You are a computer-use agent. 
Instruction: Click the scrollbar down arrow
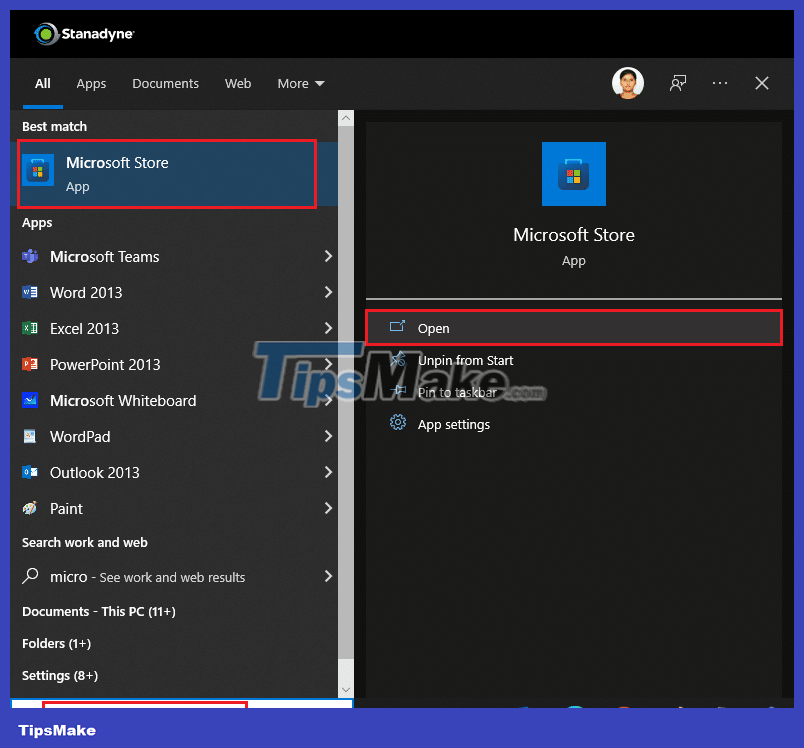tap(345, 689)
